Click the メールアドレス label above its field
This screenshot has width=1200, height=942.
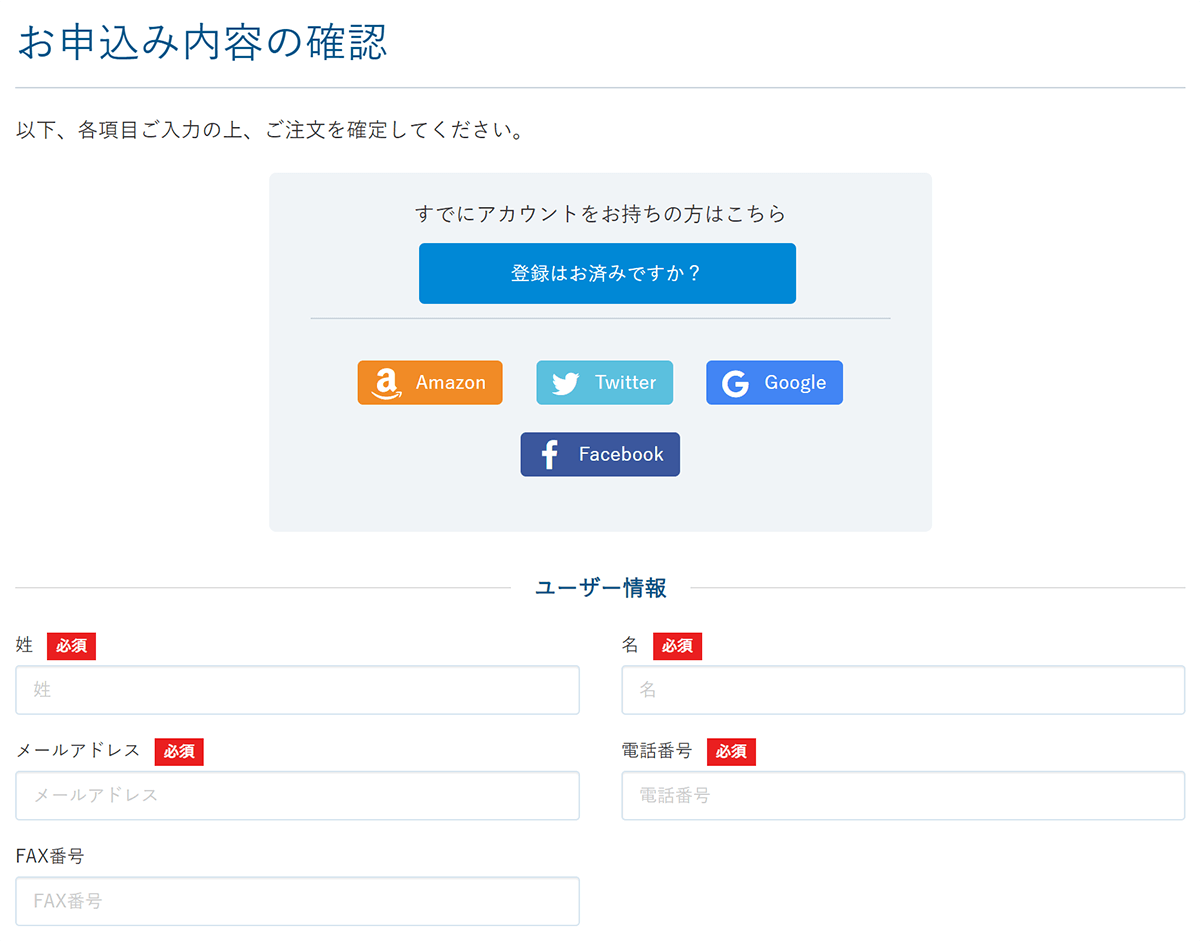pos(78,751)
